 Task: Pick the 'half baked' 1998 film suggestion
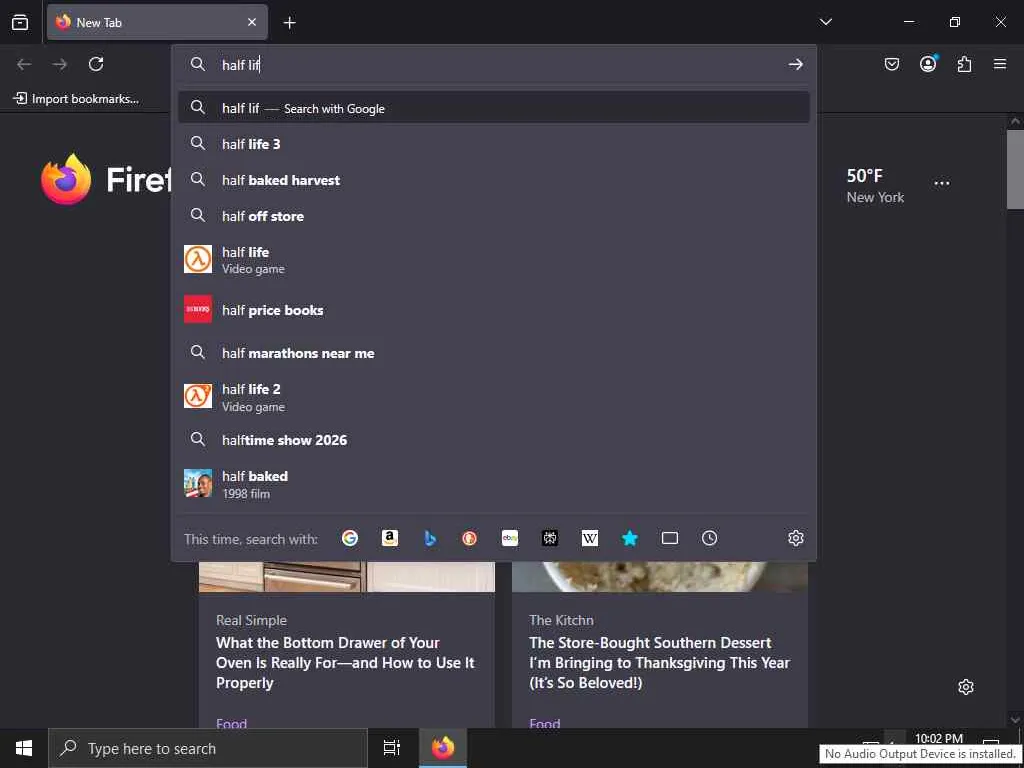[x=494, y=484]
